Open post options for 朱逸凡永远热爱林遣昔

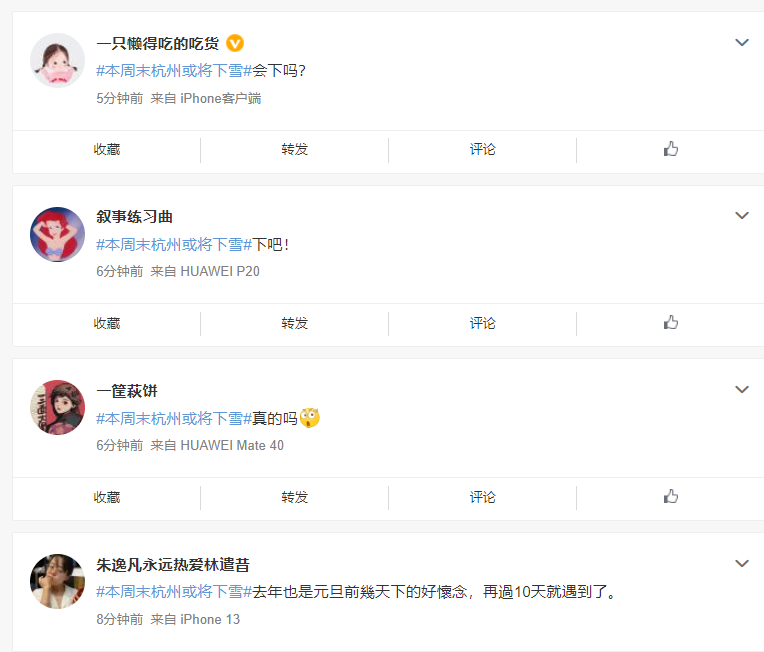point(742,564)
